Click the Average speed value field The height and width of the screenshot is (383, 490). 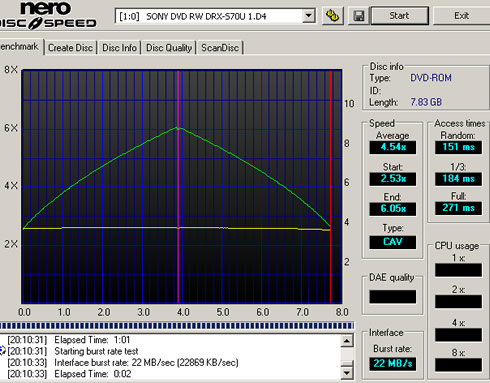393,147
